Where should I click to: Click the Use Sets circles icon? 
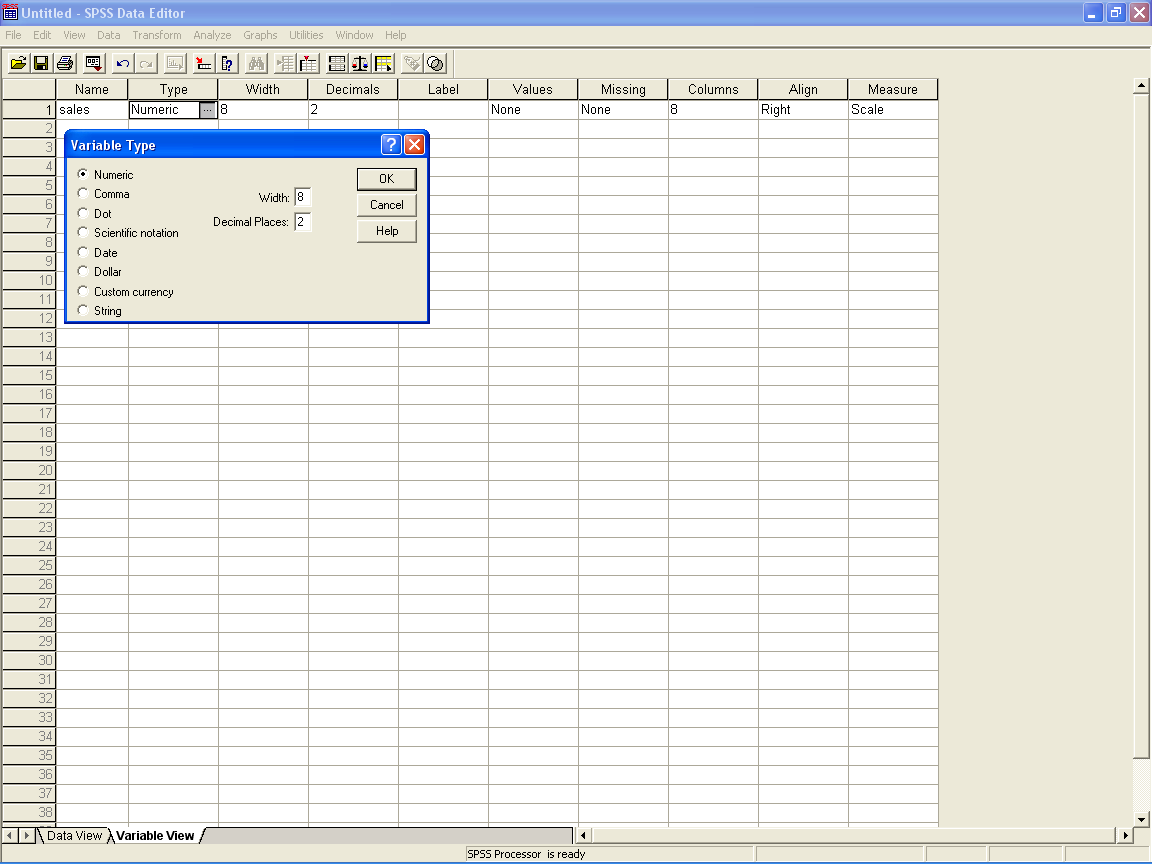[436, 64]
